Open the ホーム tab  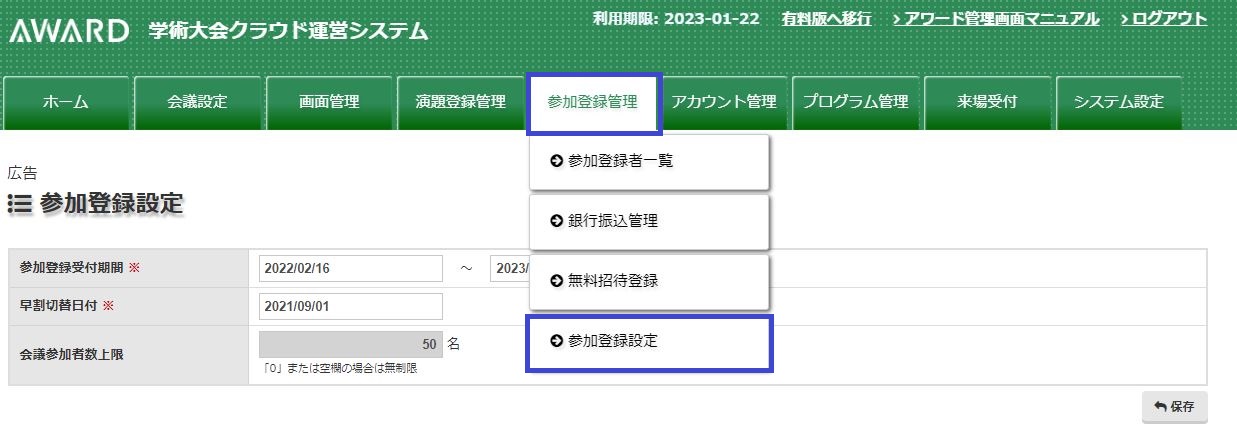coord(66,102)
